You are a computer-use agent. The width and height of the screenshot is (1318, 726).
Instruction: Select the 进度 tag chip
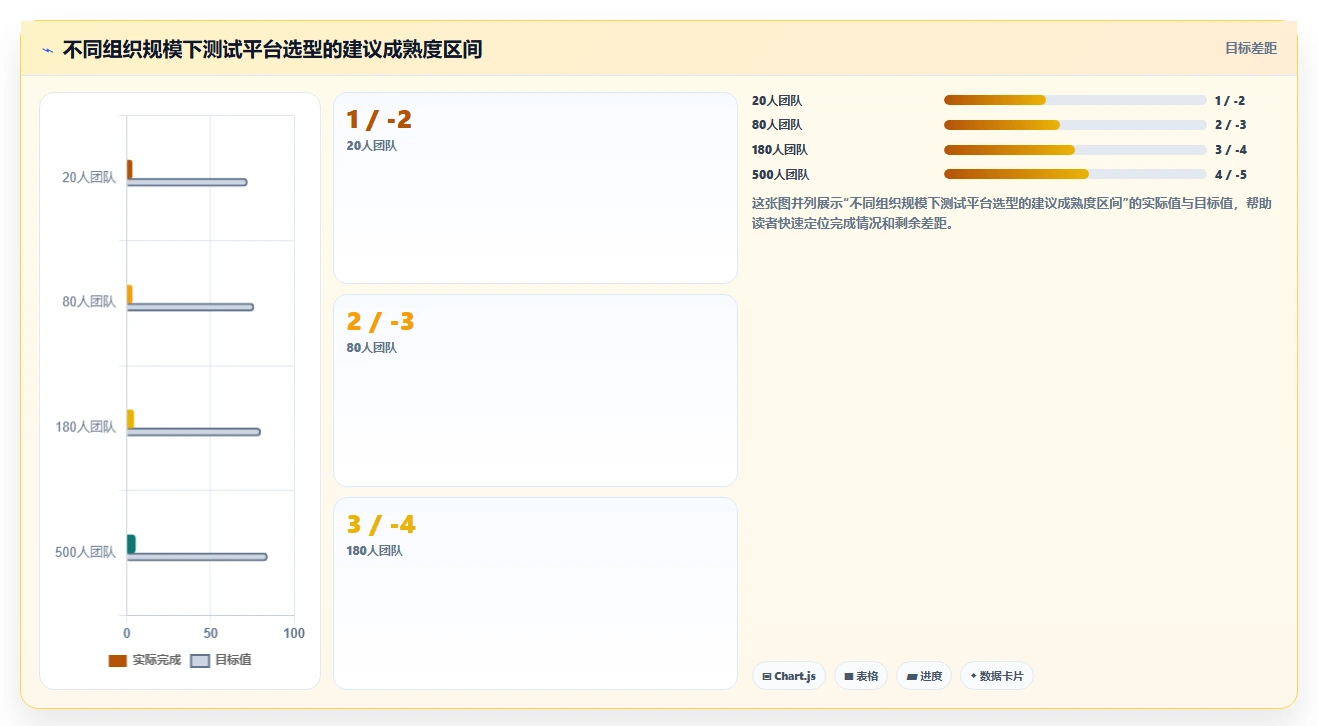[x=924, y=676]
